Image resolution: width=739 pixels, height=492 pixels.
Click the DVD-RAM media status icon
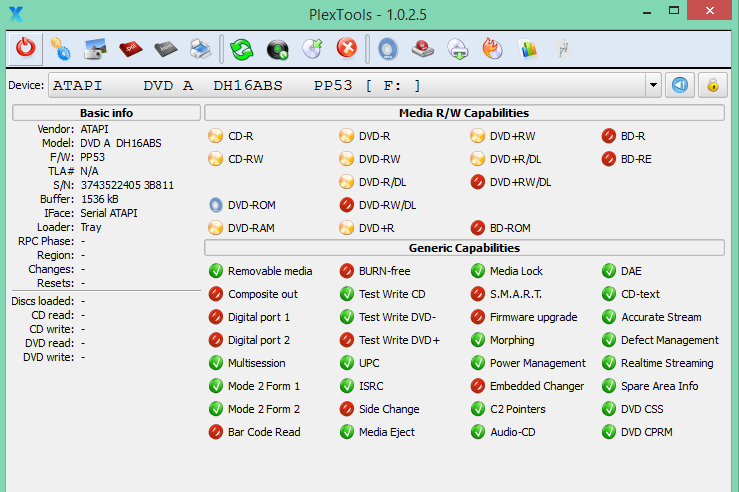[215, 228]
